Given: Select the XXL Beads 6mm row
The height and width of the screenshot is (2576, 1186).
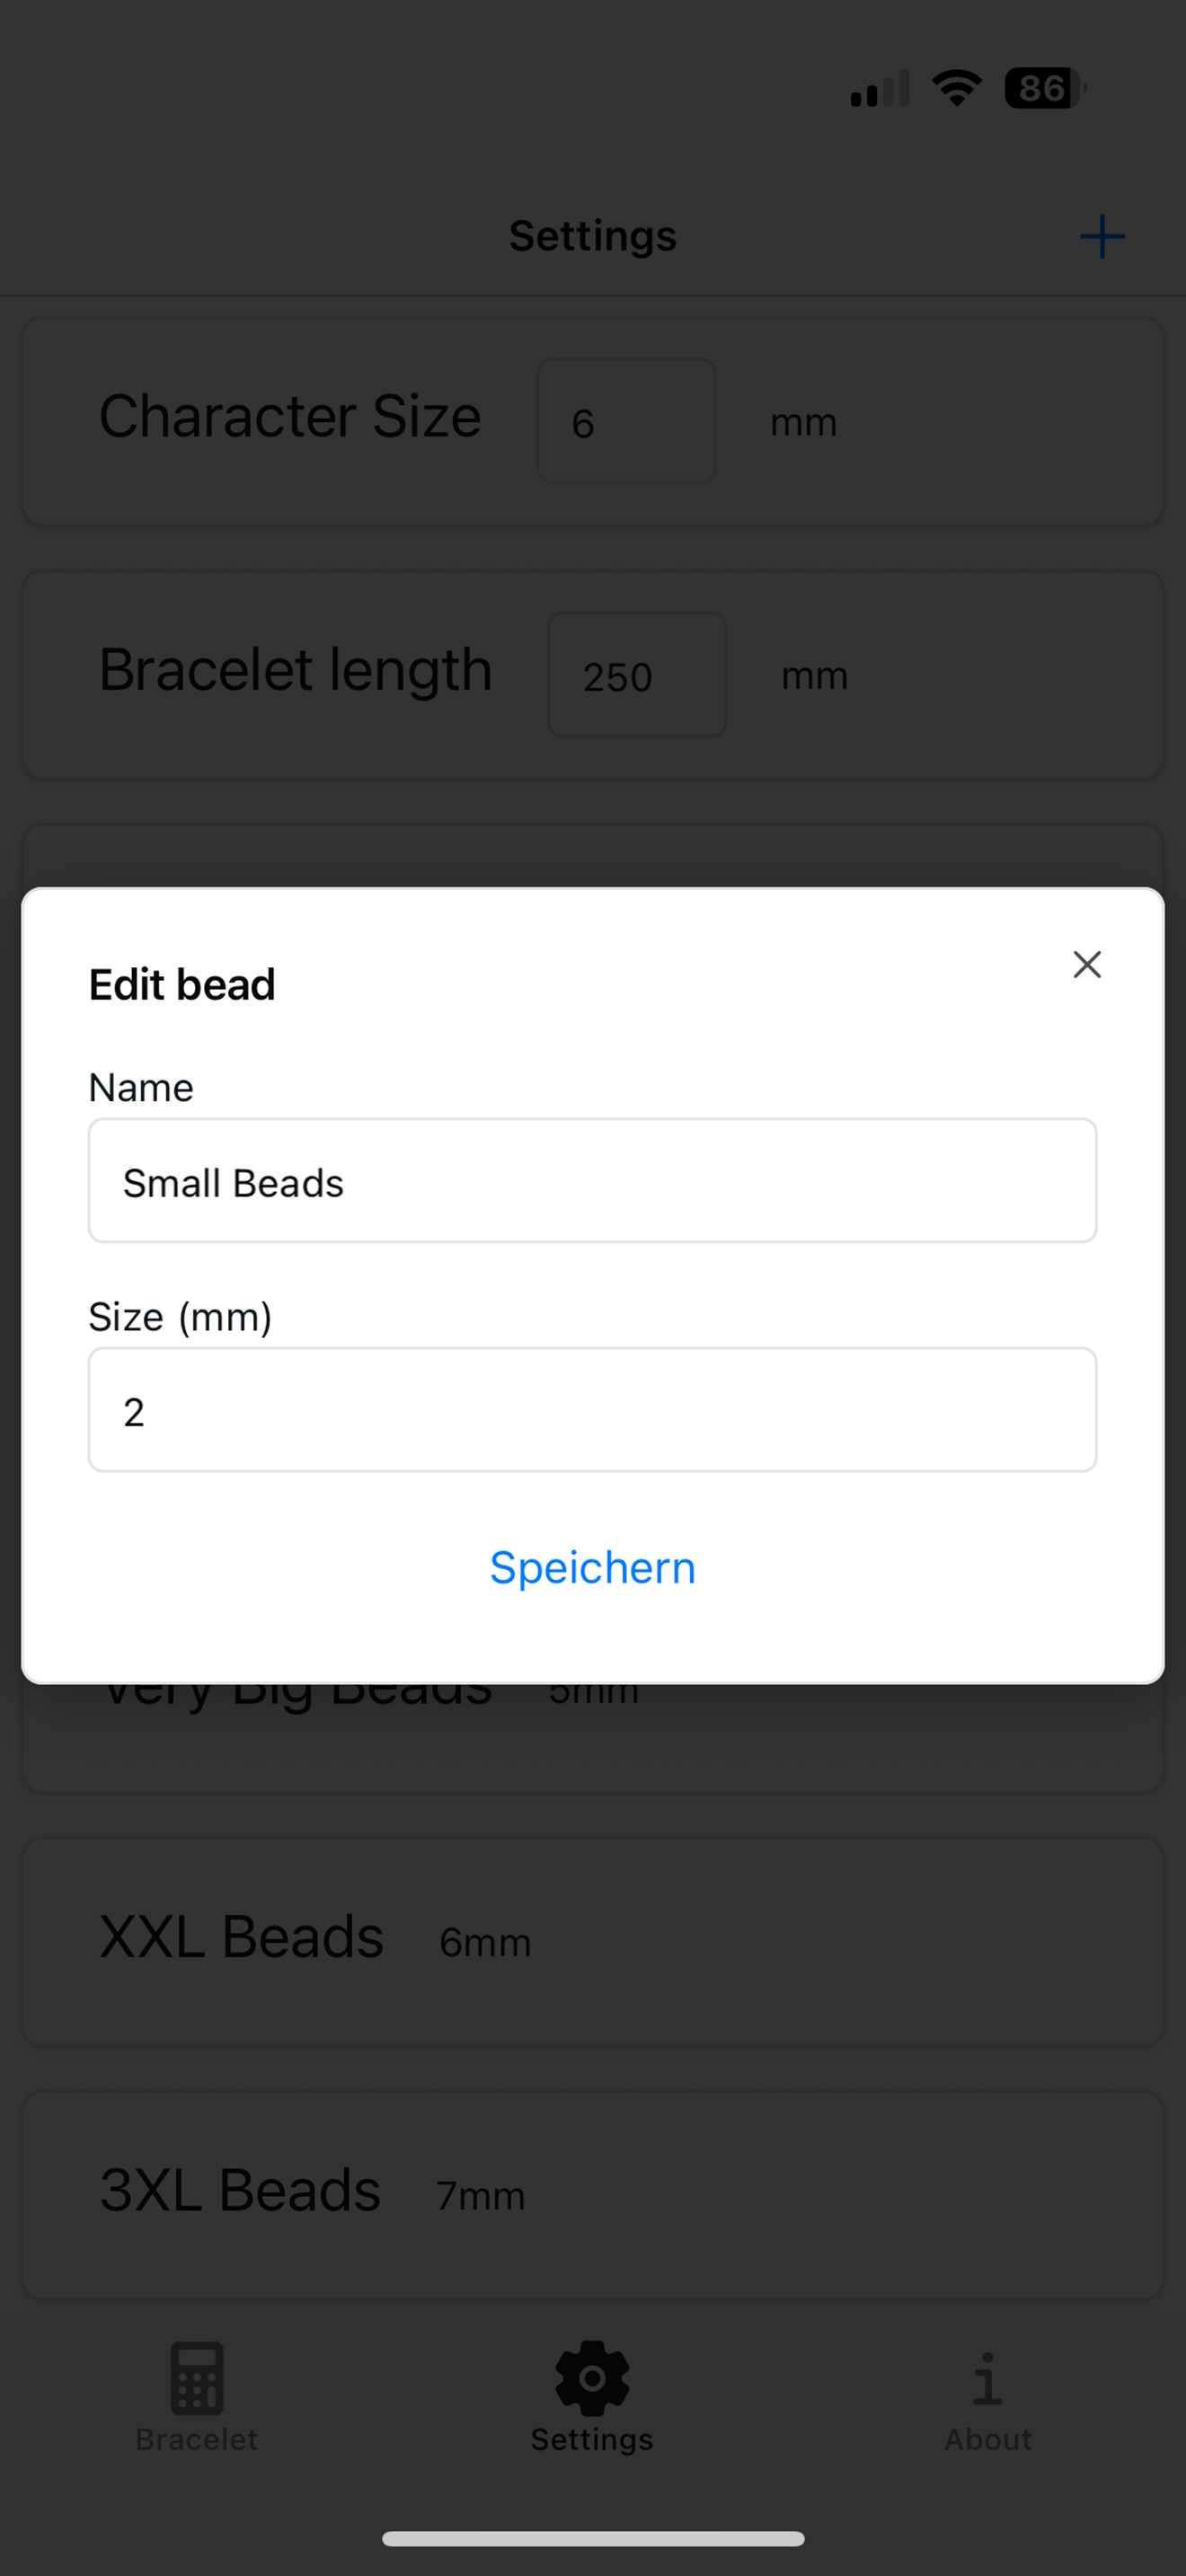Looking at the screenshot, I should click(592, 1941).
